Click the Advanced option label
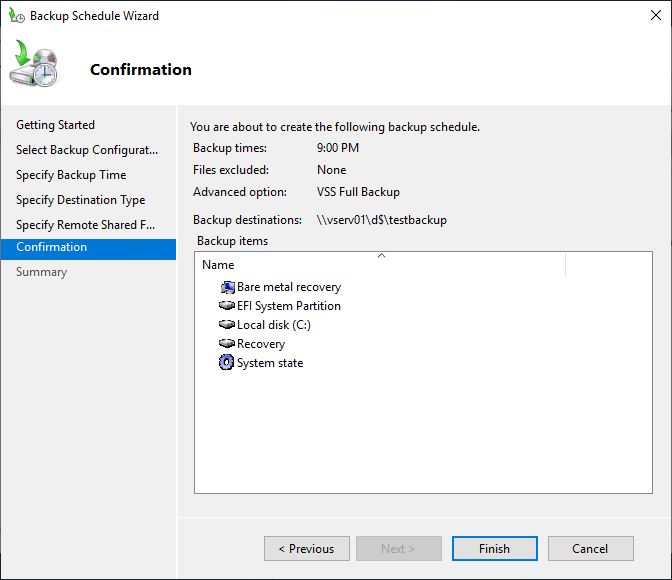Screen dimensions: 672x580 tap(240, 192)
